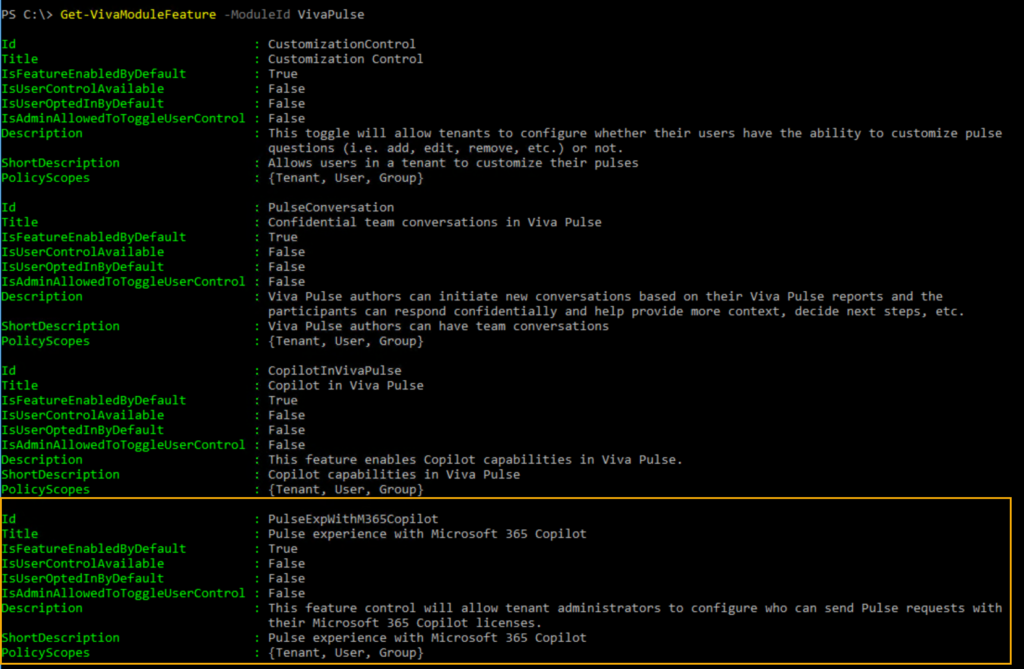Click the -ModuleId parameter text
The width and height of the screenshot is (1024, 669).
[257, 14]
